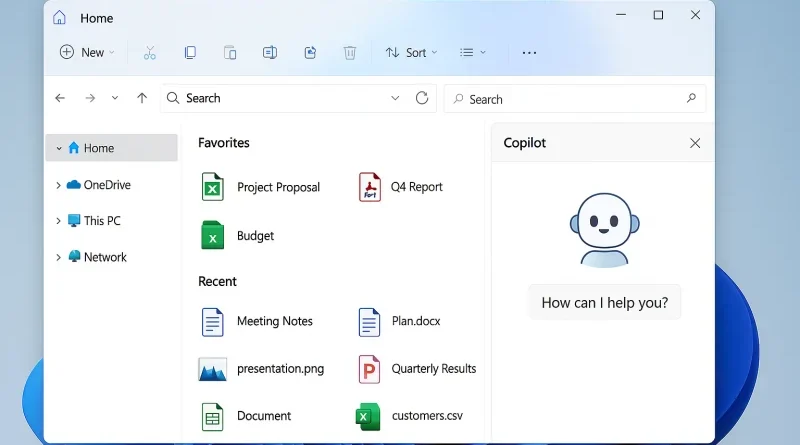
Task: Click the right-hand Search input box
Action: pyautogui.click(x=575, y=98)
